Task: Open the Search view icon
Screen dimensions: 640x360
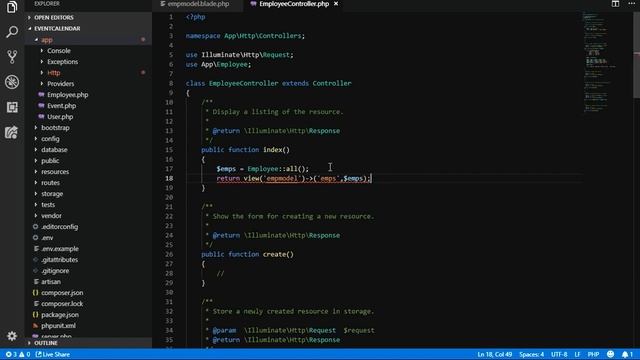Action: 12,31
